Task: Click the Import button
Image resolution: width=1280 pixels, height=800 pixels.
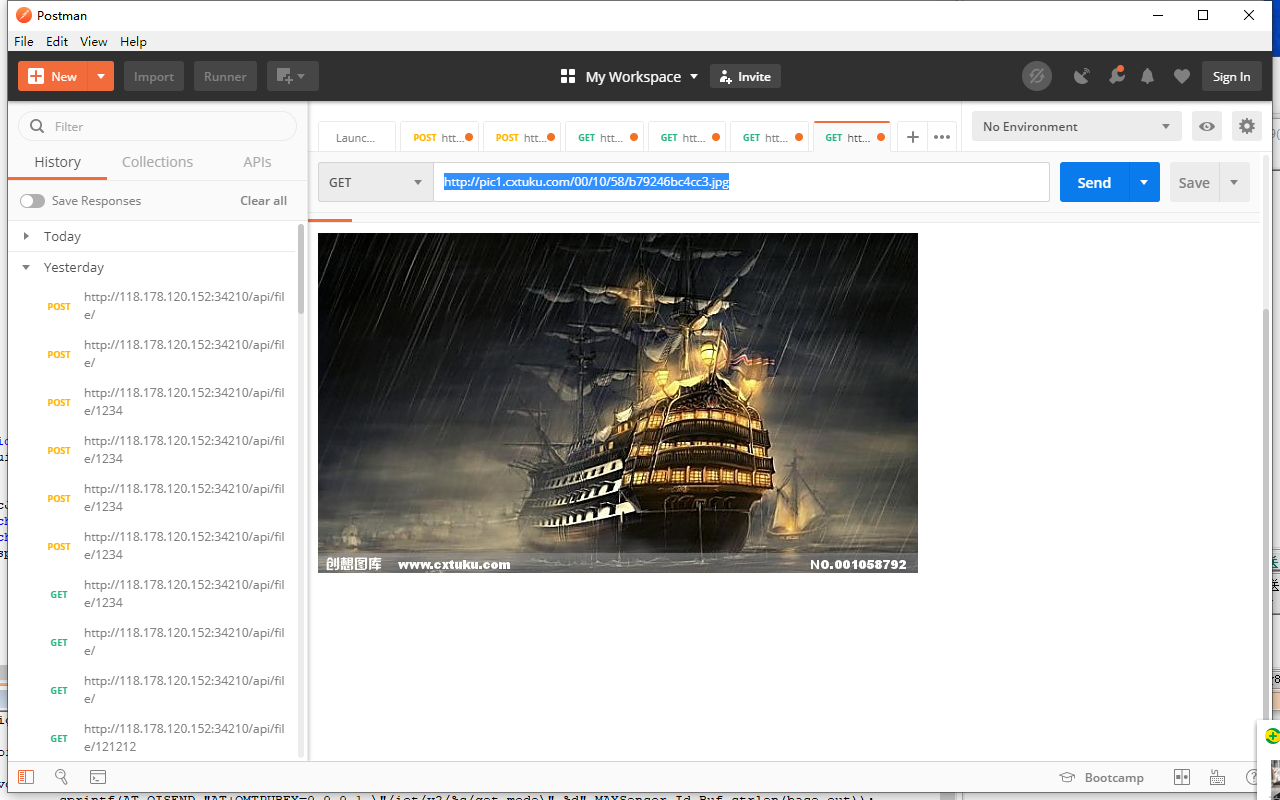Action: (x=154, y=76)
